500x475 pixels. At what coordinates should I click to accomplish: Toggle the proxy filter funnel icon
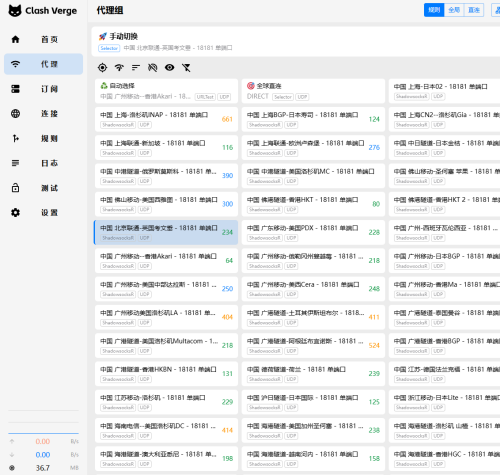pos(186,68)
